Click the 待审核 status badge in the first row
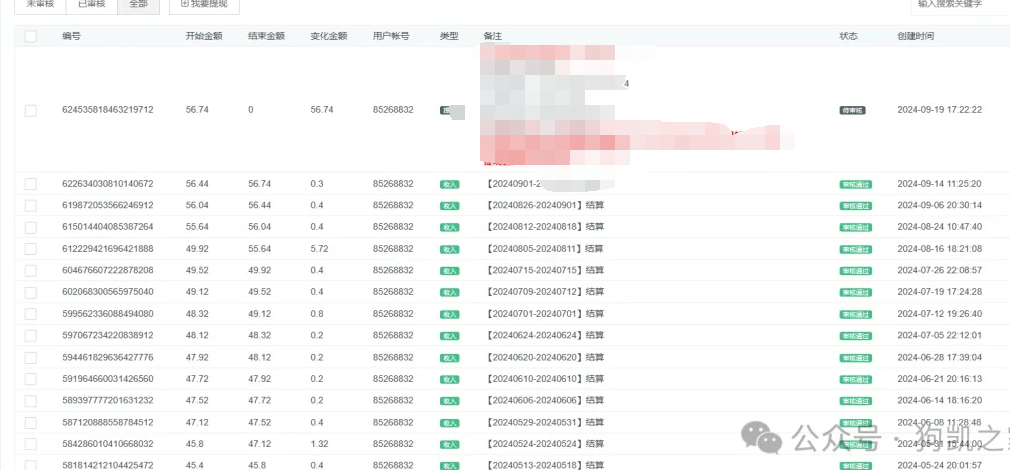 (x=852, y=110)
